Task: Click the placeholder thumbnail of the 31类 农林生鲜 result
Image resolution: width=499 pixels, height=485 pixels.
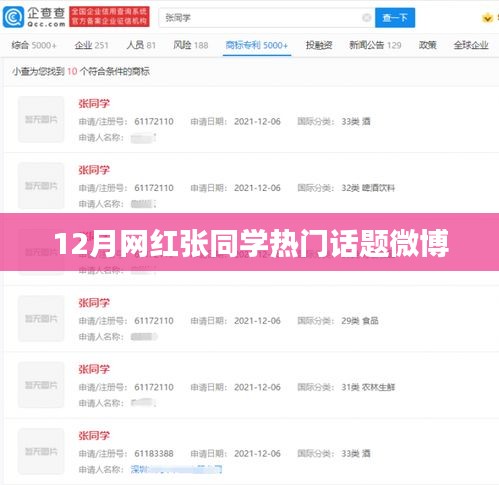Action: (41, 385)
